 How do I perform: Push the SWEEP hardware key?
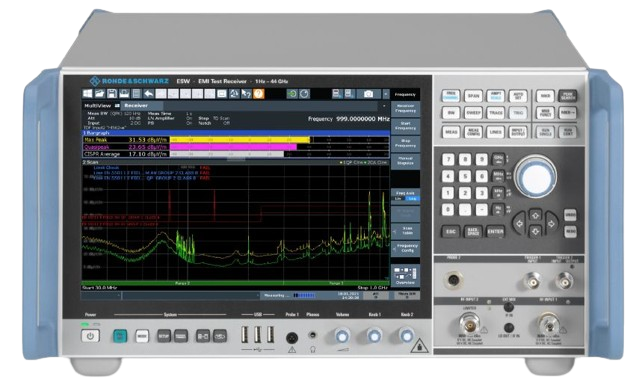(x=473, y=113)
